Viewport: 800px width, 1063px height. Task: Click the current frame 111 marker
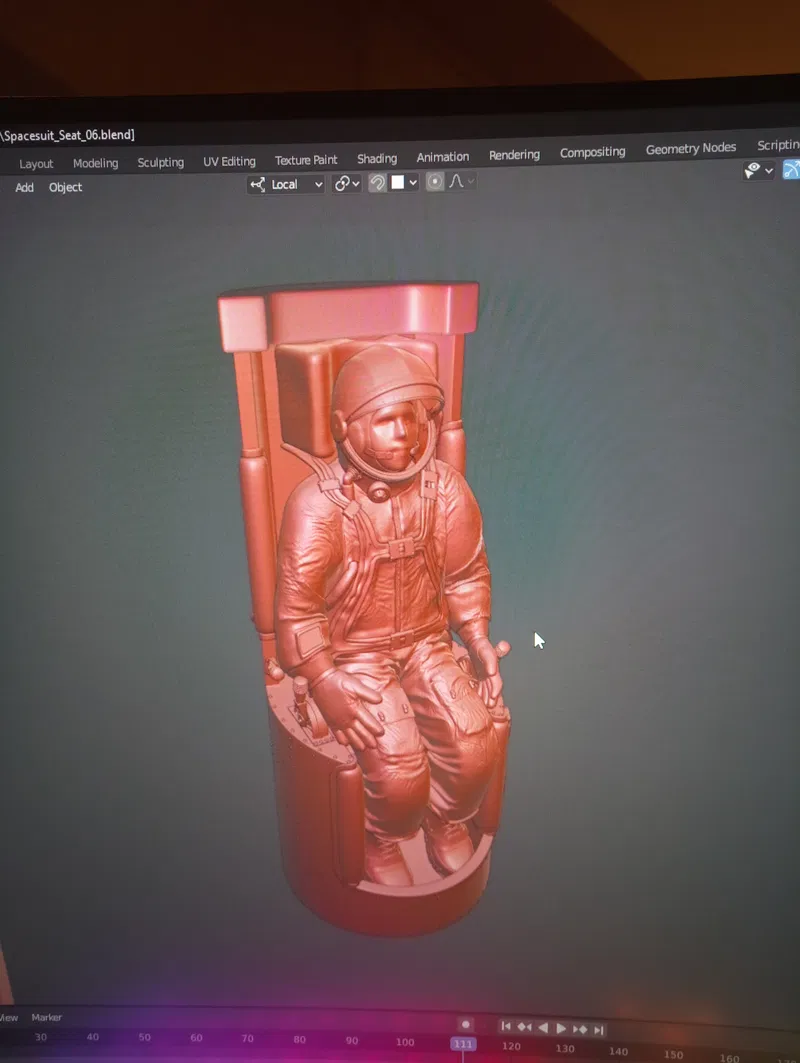click(462, 1043)
